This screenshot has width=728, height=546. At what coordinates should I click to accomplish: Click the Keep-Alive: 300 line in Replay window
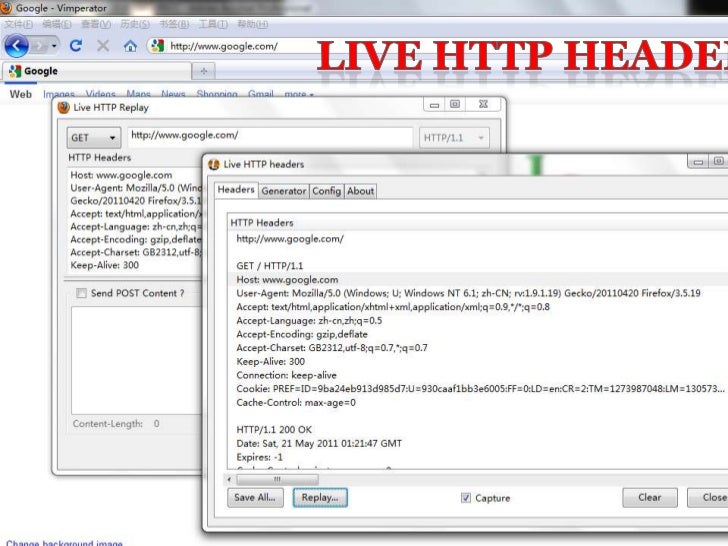tap(104, 265)
